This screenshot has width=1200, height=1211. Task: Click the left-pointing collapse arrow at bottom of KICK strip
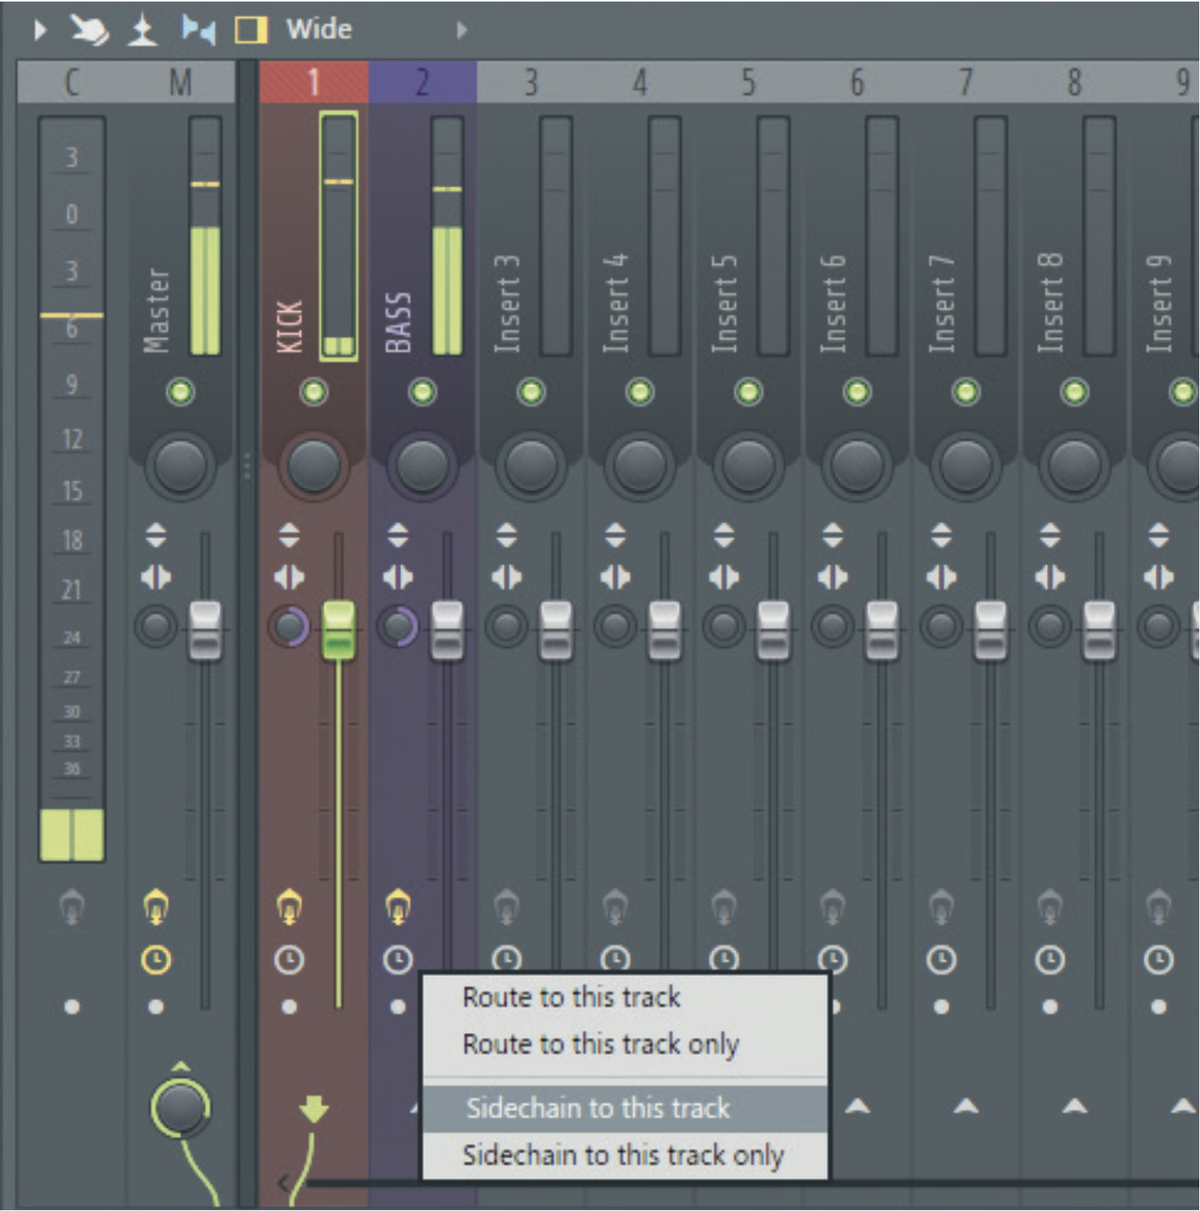[284, 1180]
